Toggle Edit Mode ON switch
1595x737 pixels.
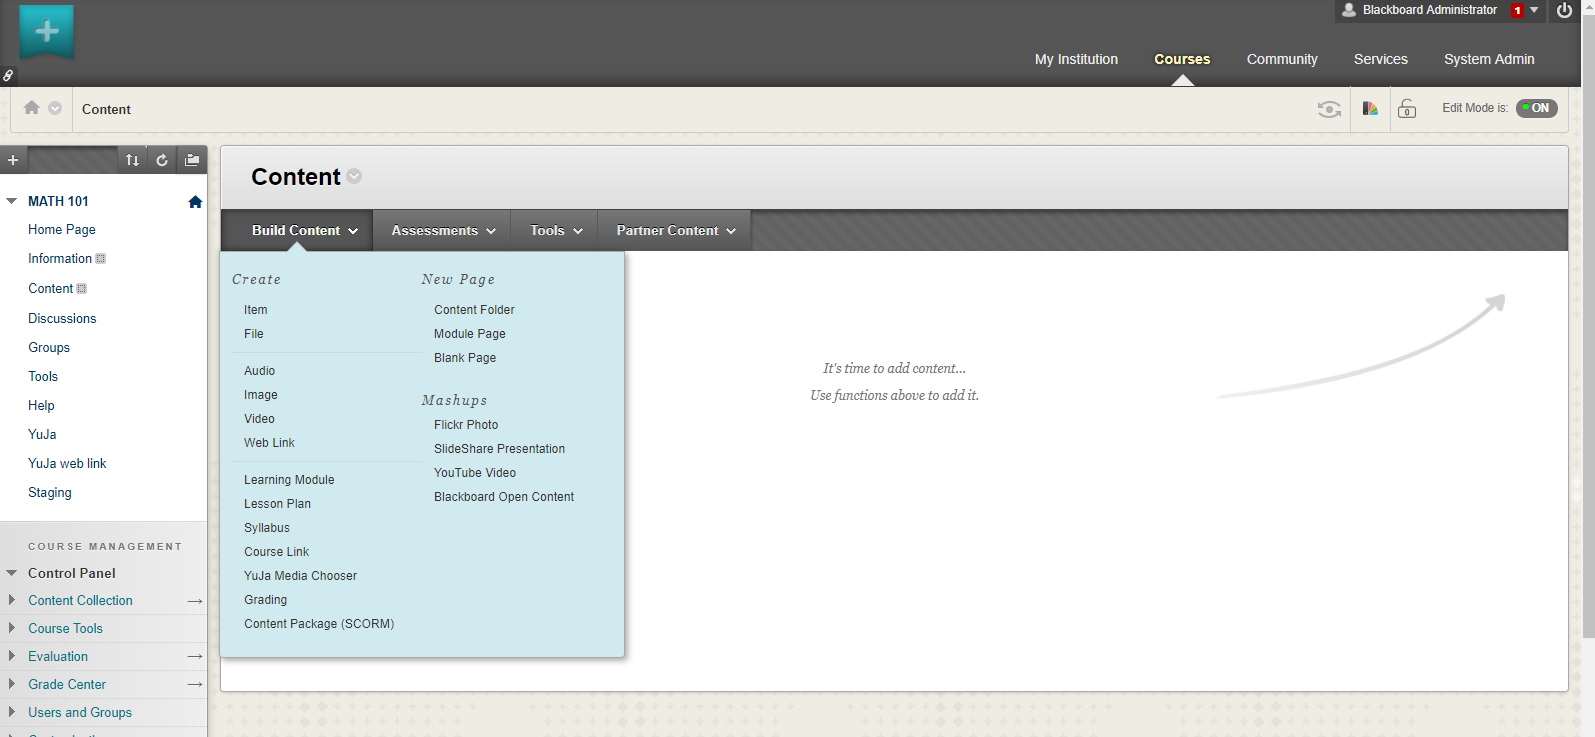(x=1537, y=108)
